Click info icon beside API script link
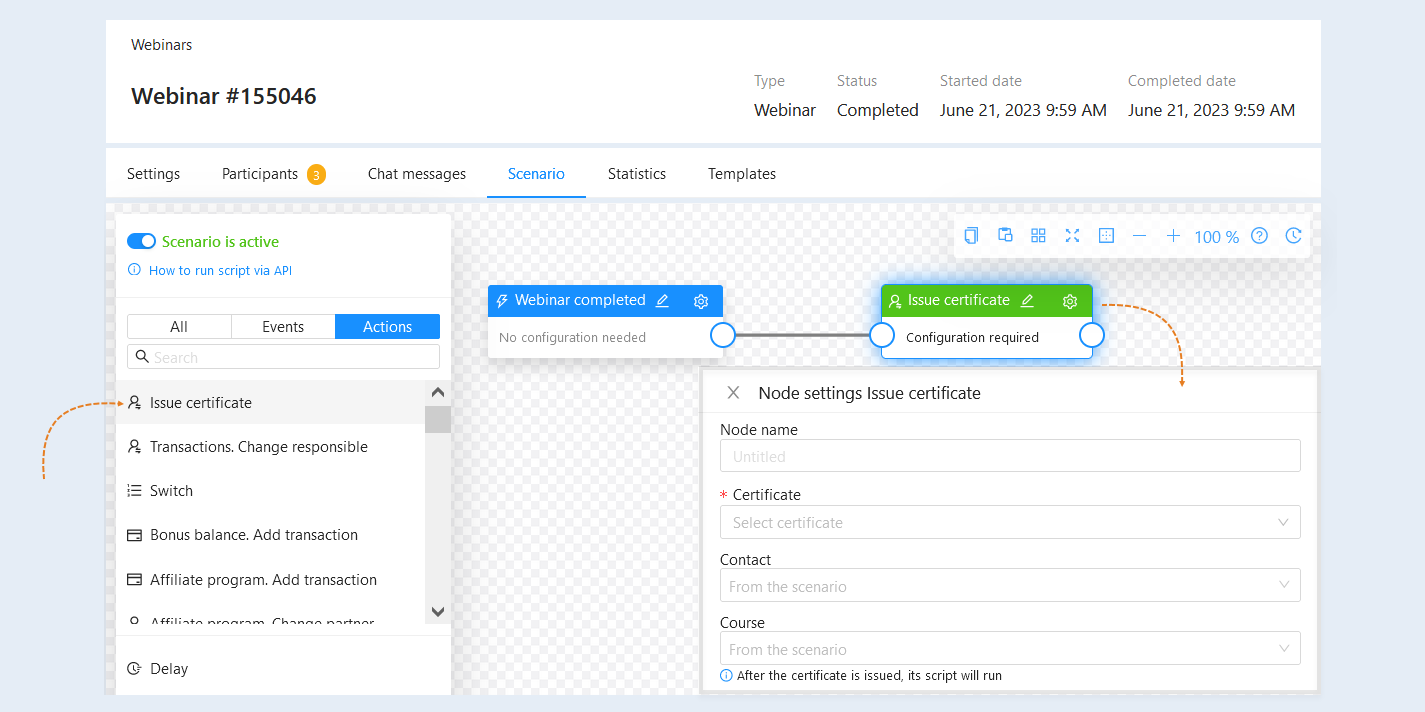Screen dimensions: 1425x712 pos(134,270)
